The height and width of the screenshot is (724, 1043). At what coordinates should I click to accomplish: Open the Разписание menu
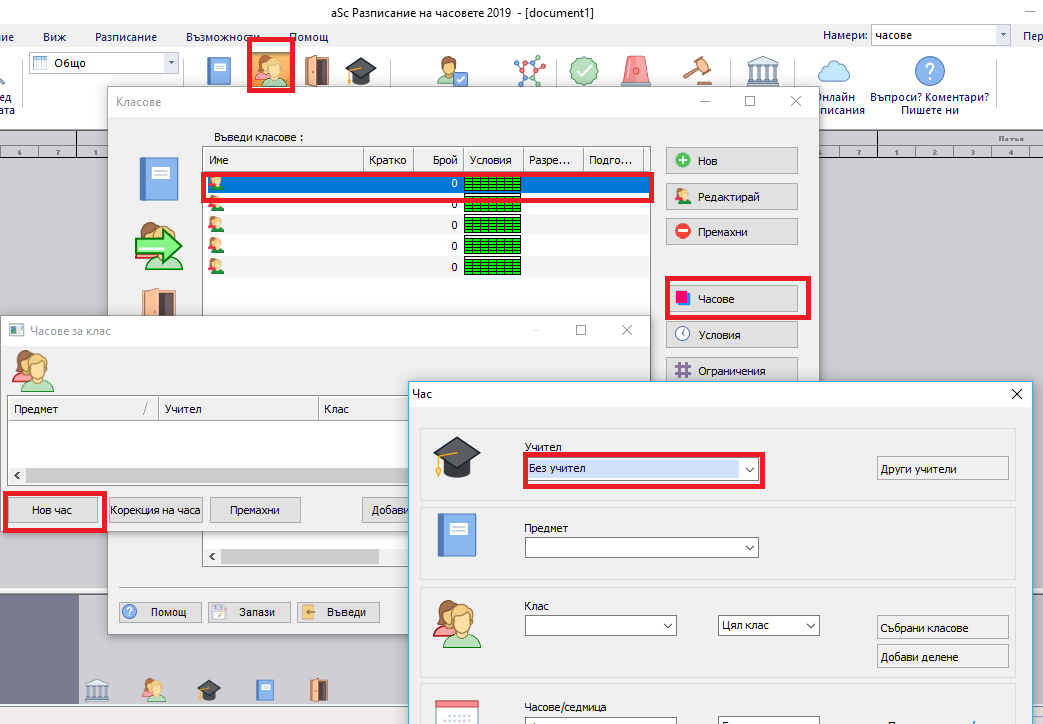pyautogui.click(x=125, y=37)
